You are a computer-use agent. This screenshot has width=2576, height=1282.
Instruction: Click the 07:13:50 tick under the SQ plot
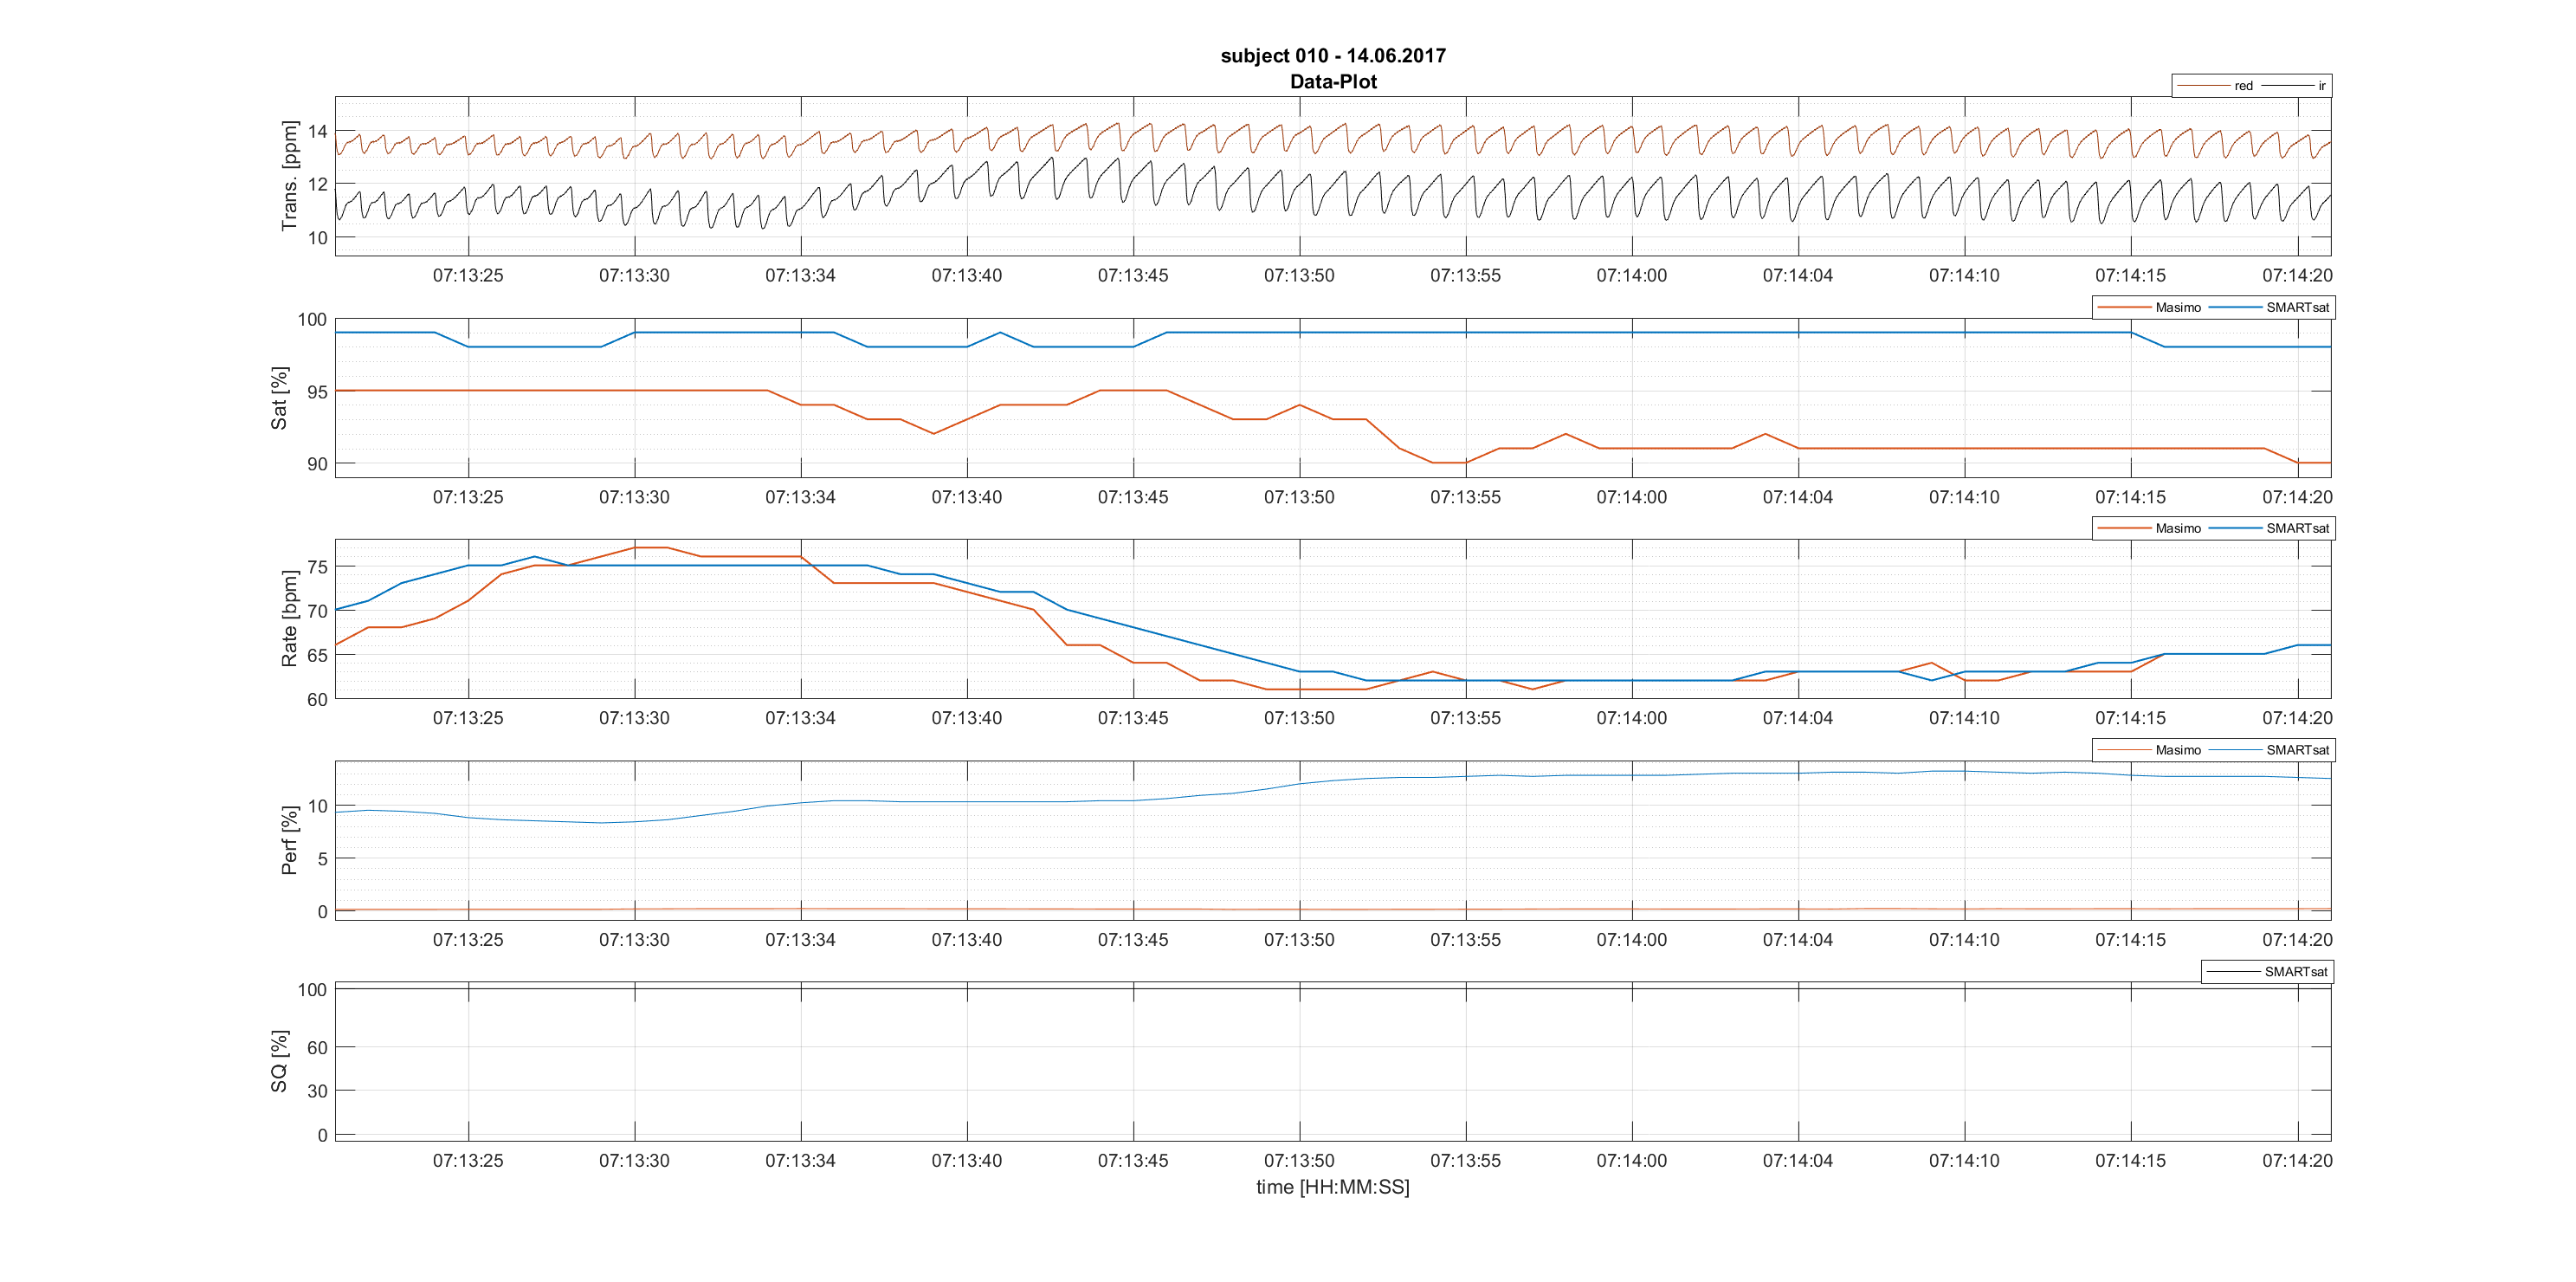[1298, 1160]
